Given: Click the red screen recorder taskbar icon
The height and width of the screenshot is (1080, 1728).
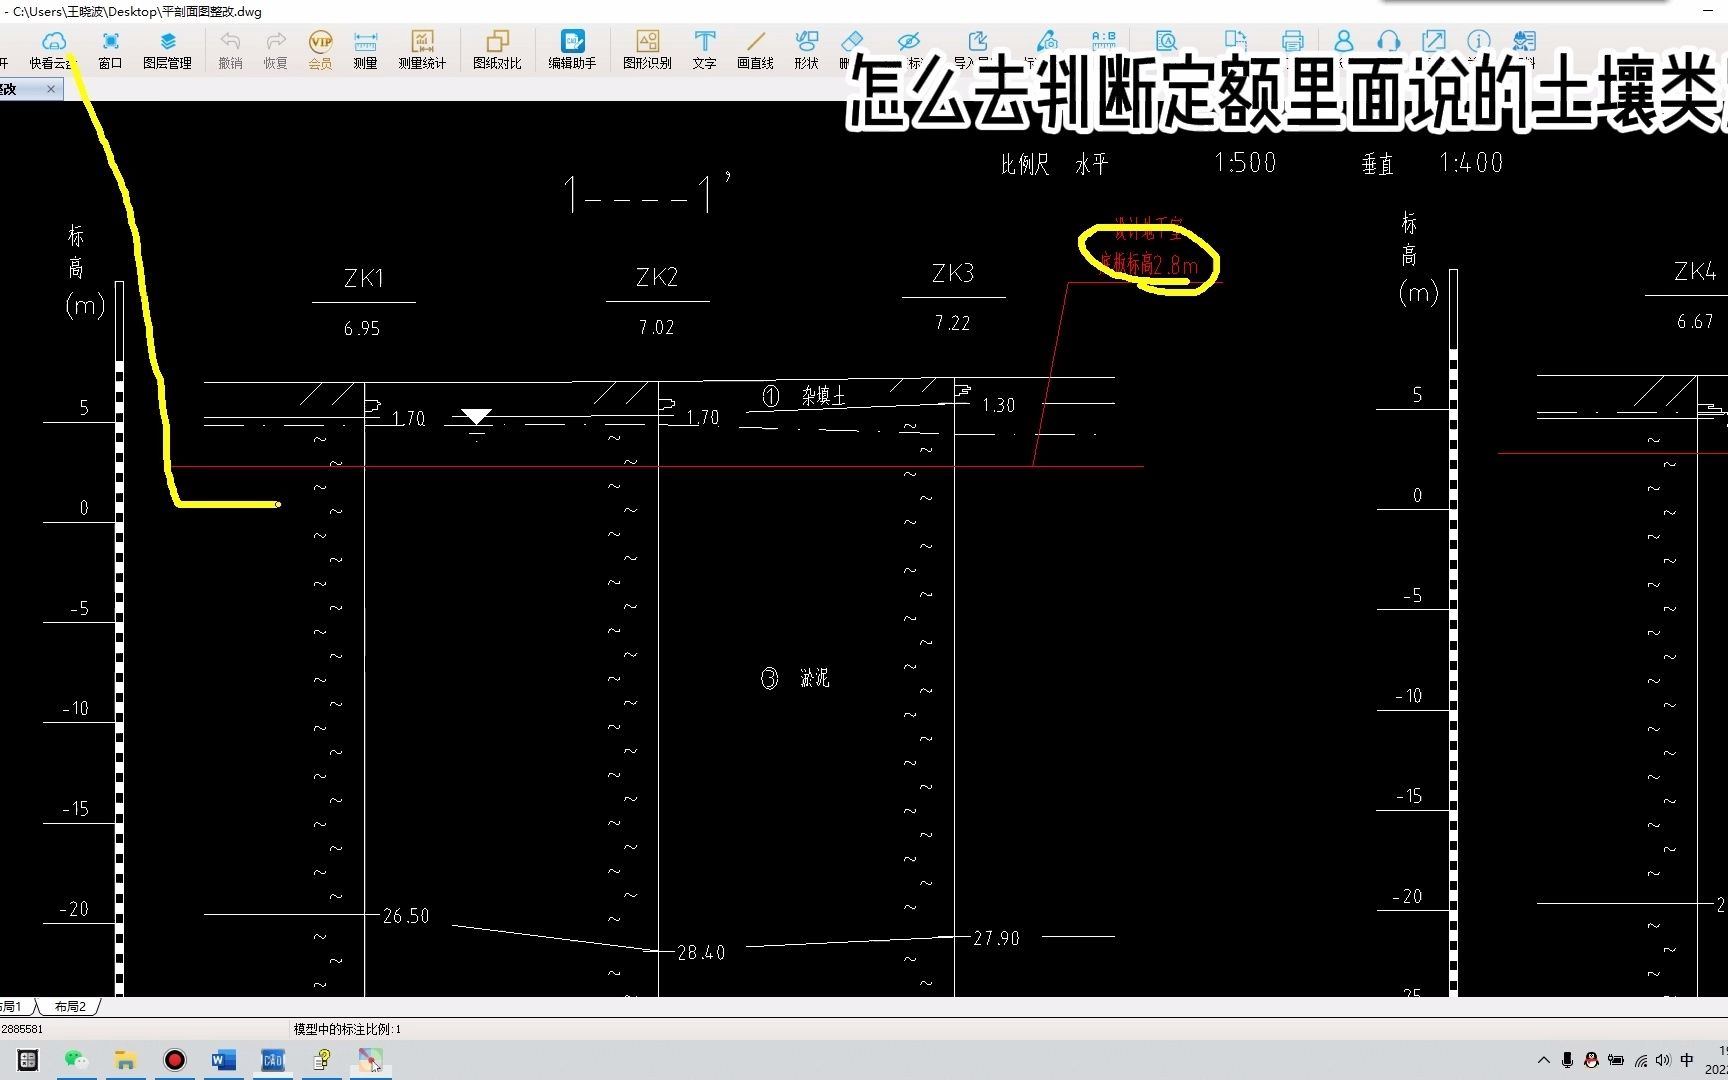Looking at the screenshot, I should [174, 1060].
